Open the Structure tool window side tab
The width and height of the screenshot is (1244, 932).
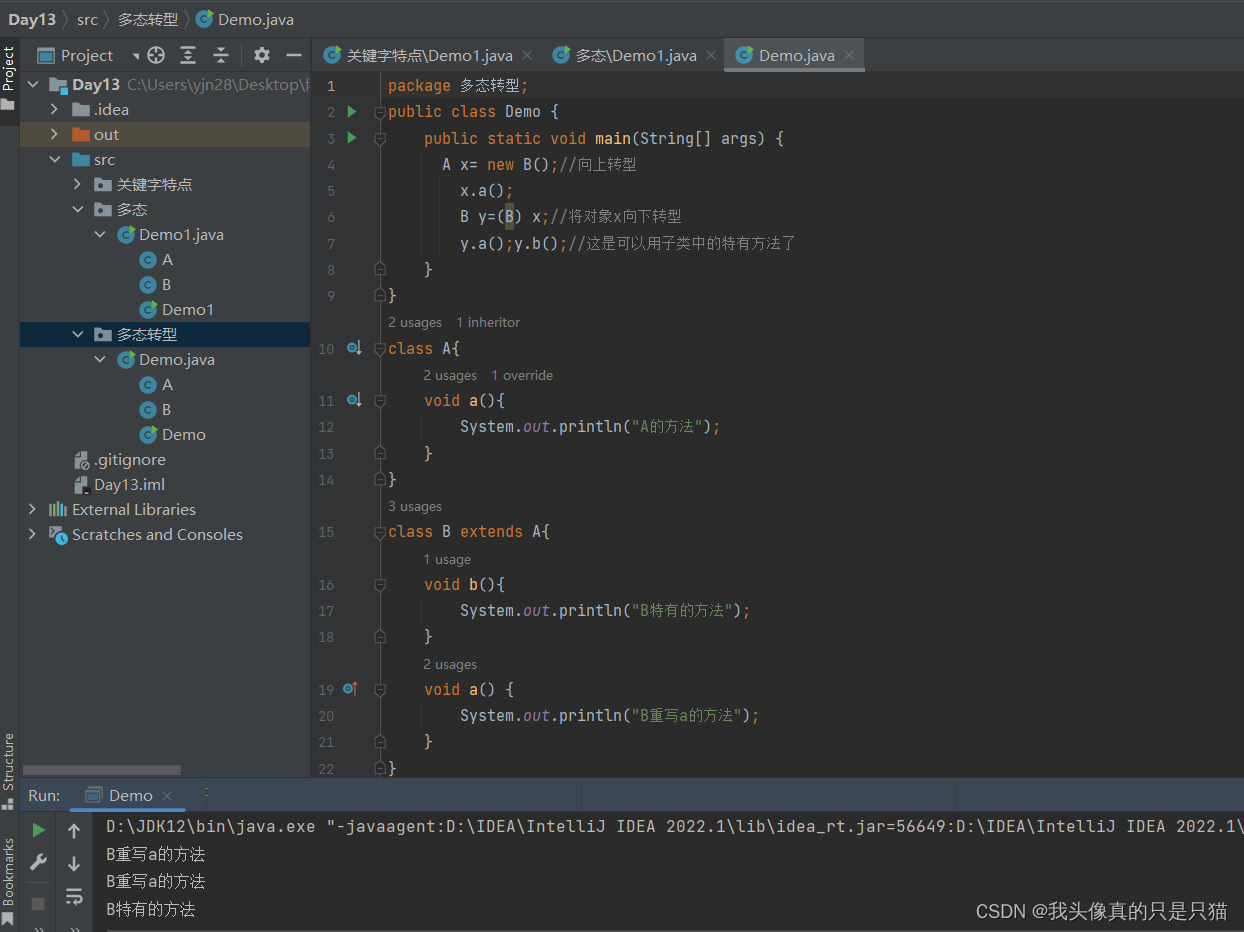point(9,770)
